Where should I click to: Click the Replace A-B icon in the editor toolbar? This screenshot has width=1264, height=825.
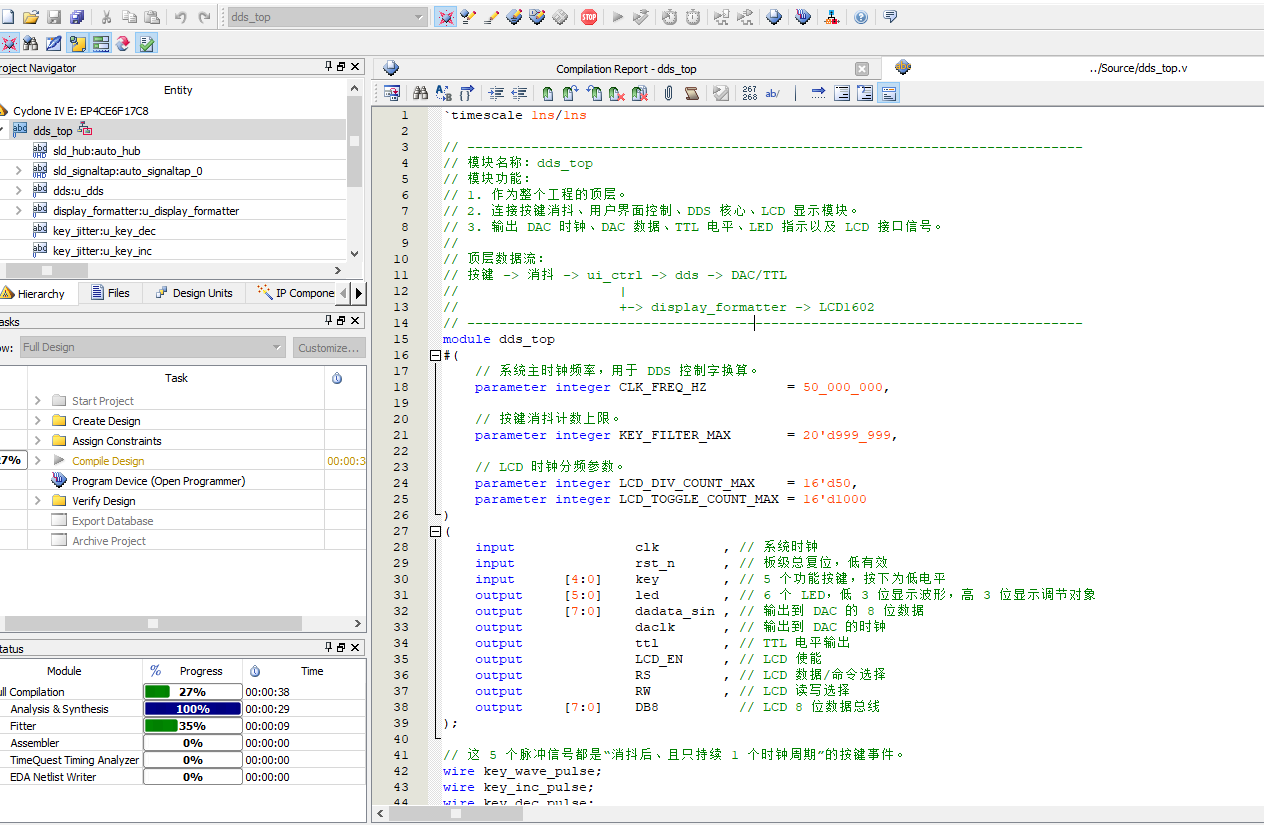pos(444,93)
